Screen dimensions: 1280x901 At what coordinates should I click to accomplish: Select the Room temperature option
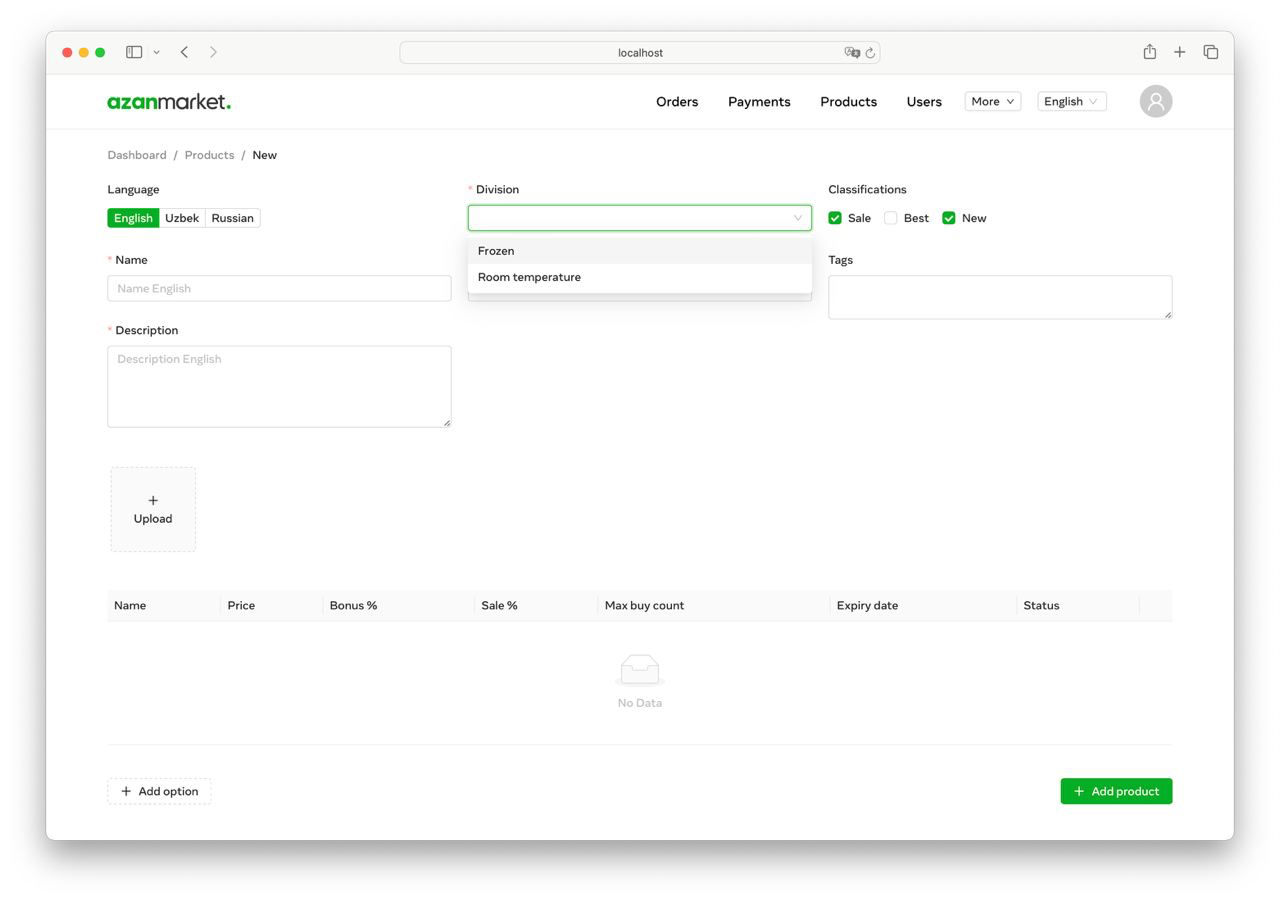point(529,277)
